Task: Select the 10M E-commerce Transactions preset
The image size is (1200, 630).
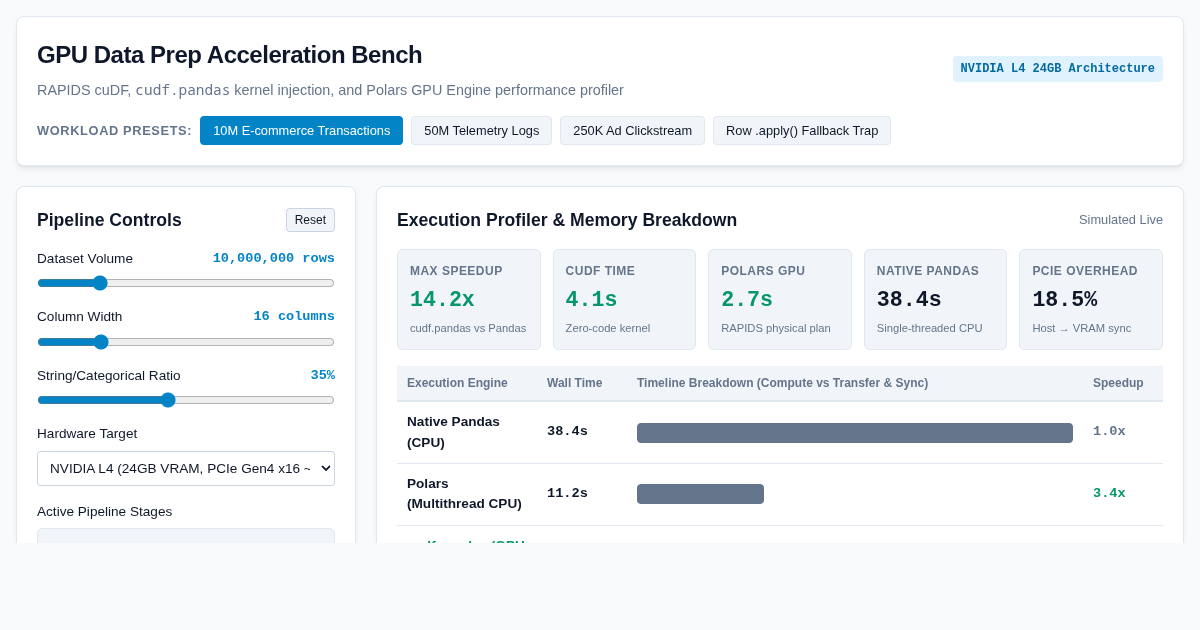Action: [301, 131]
